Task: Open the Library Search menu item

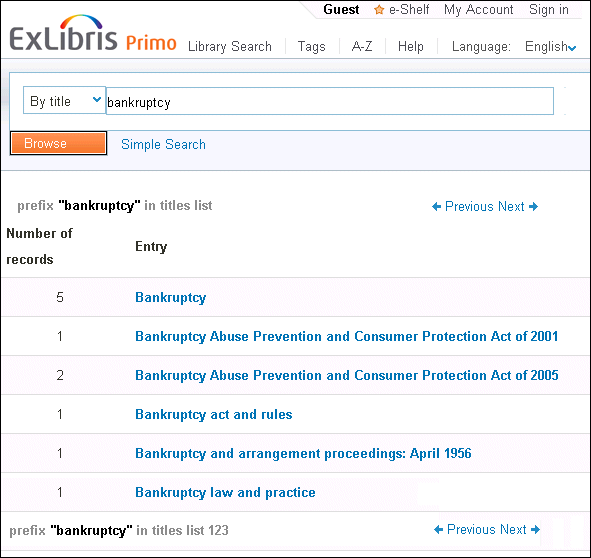Action: click(230, 46)
